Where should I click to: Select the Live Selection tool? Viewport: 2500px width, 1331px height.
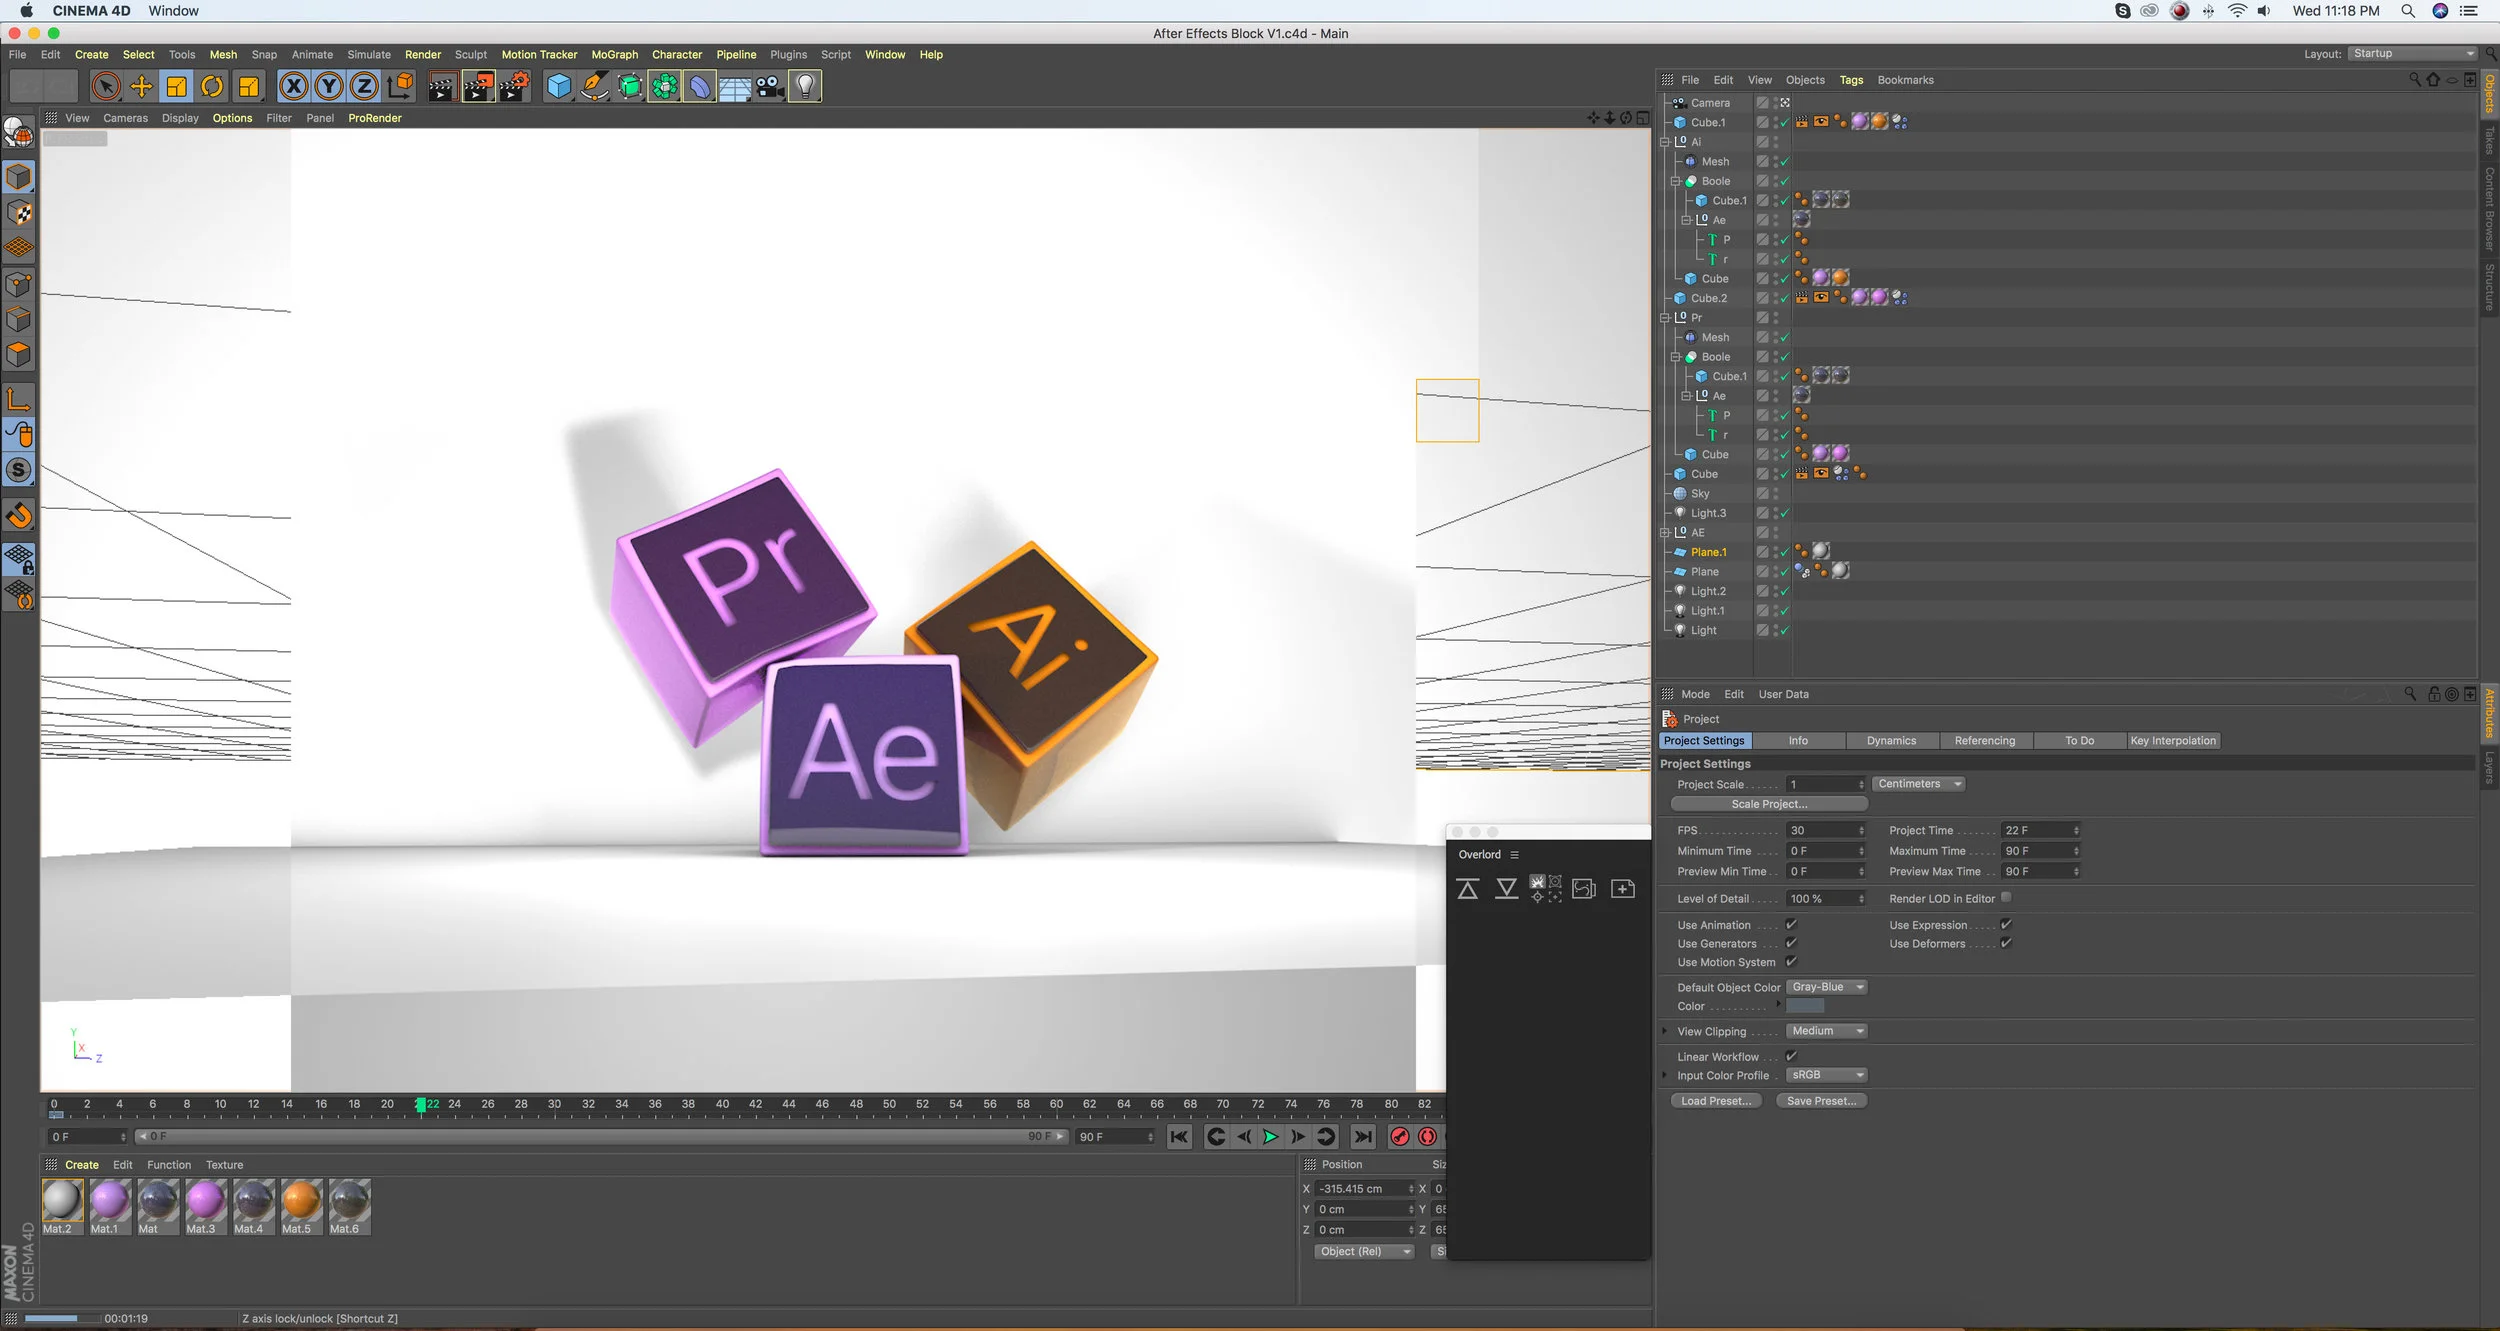(106, 87)
